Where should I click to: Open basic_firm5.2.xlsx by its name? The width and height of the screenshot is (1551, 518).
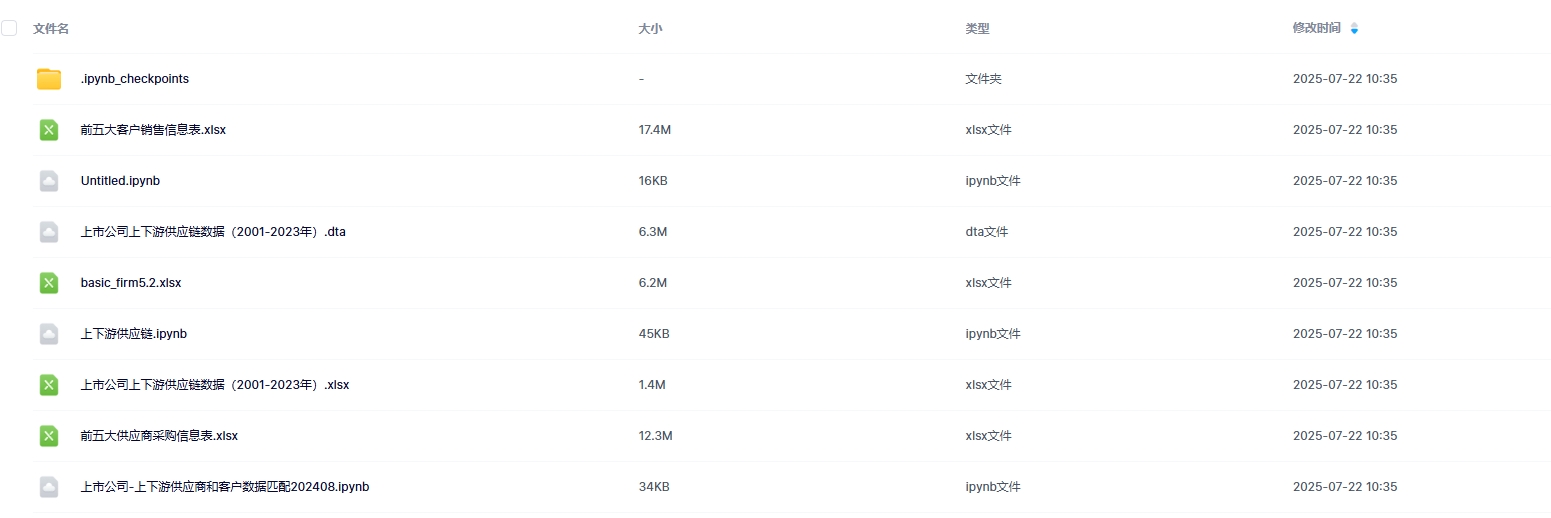[131, 283]
